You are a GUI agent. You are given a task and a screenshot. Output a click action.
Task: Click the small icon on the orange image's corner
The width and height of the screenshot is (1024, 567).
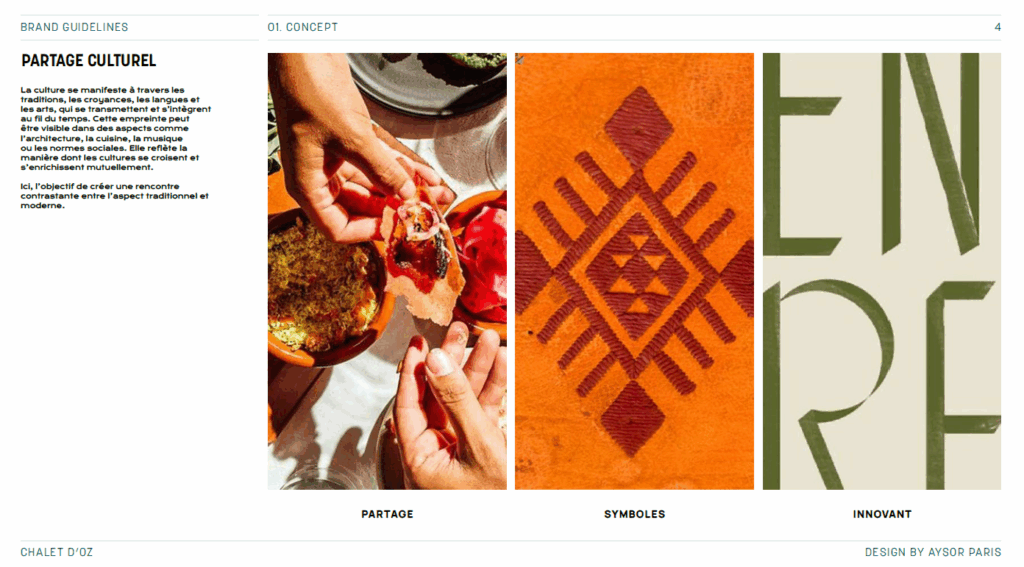pyautogui.click(x=520, y=60)
